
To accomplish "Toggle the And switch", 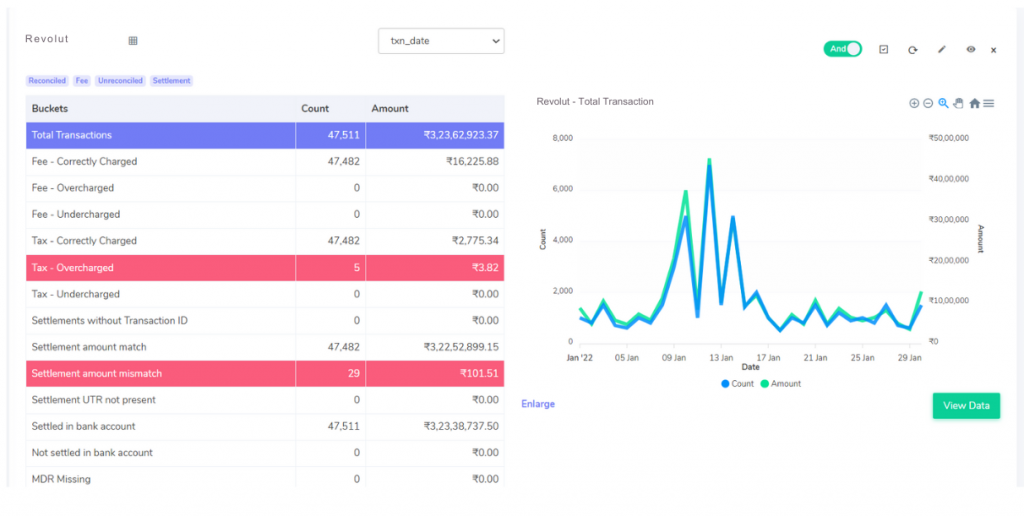I will pos(842,49).
